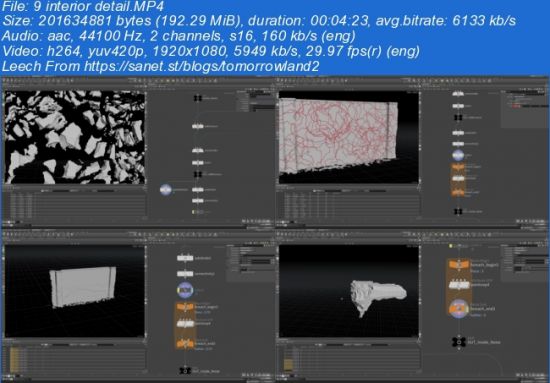
Task: Select yellow-flagged bottom node in rock fragments frame
Action: [x=197, y=212]
